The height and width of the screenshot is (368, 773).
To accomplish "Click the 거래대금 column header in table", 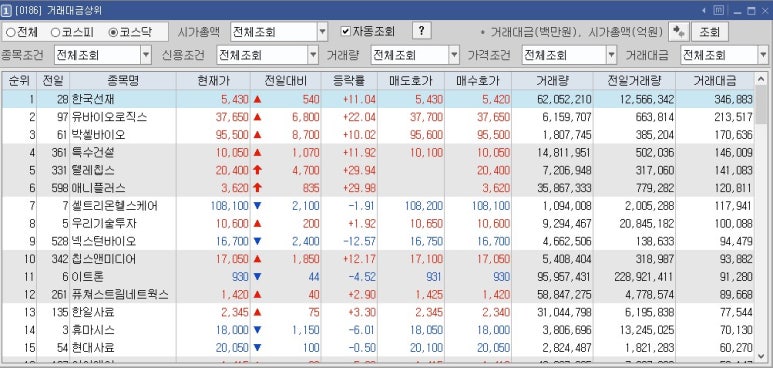I will tap(714, 81).
